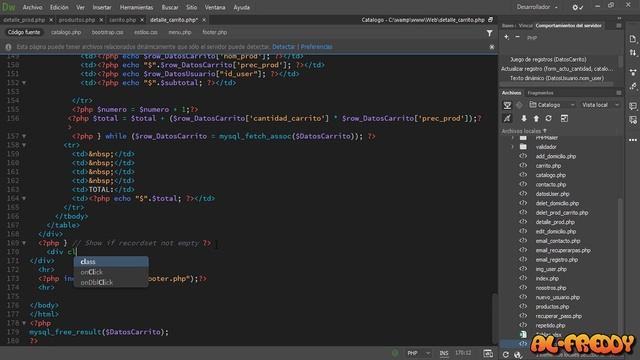This screenshot has height=360, width=640.
Task: Click the Files panel options menu icon
Action: point(619,93)
